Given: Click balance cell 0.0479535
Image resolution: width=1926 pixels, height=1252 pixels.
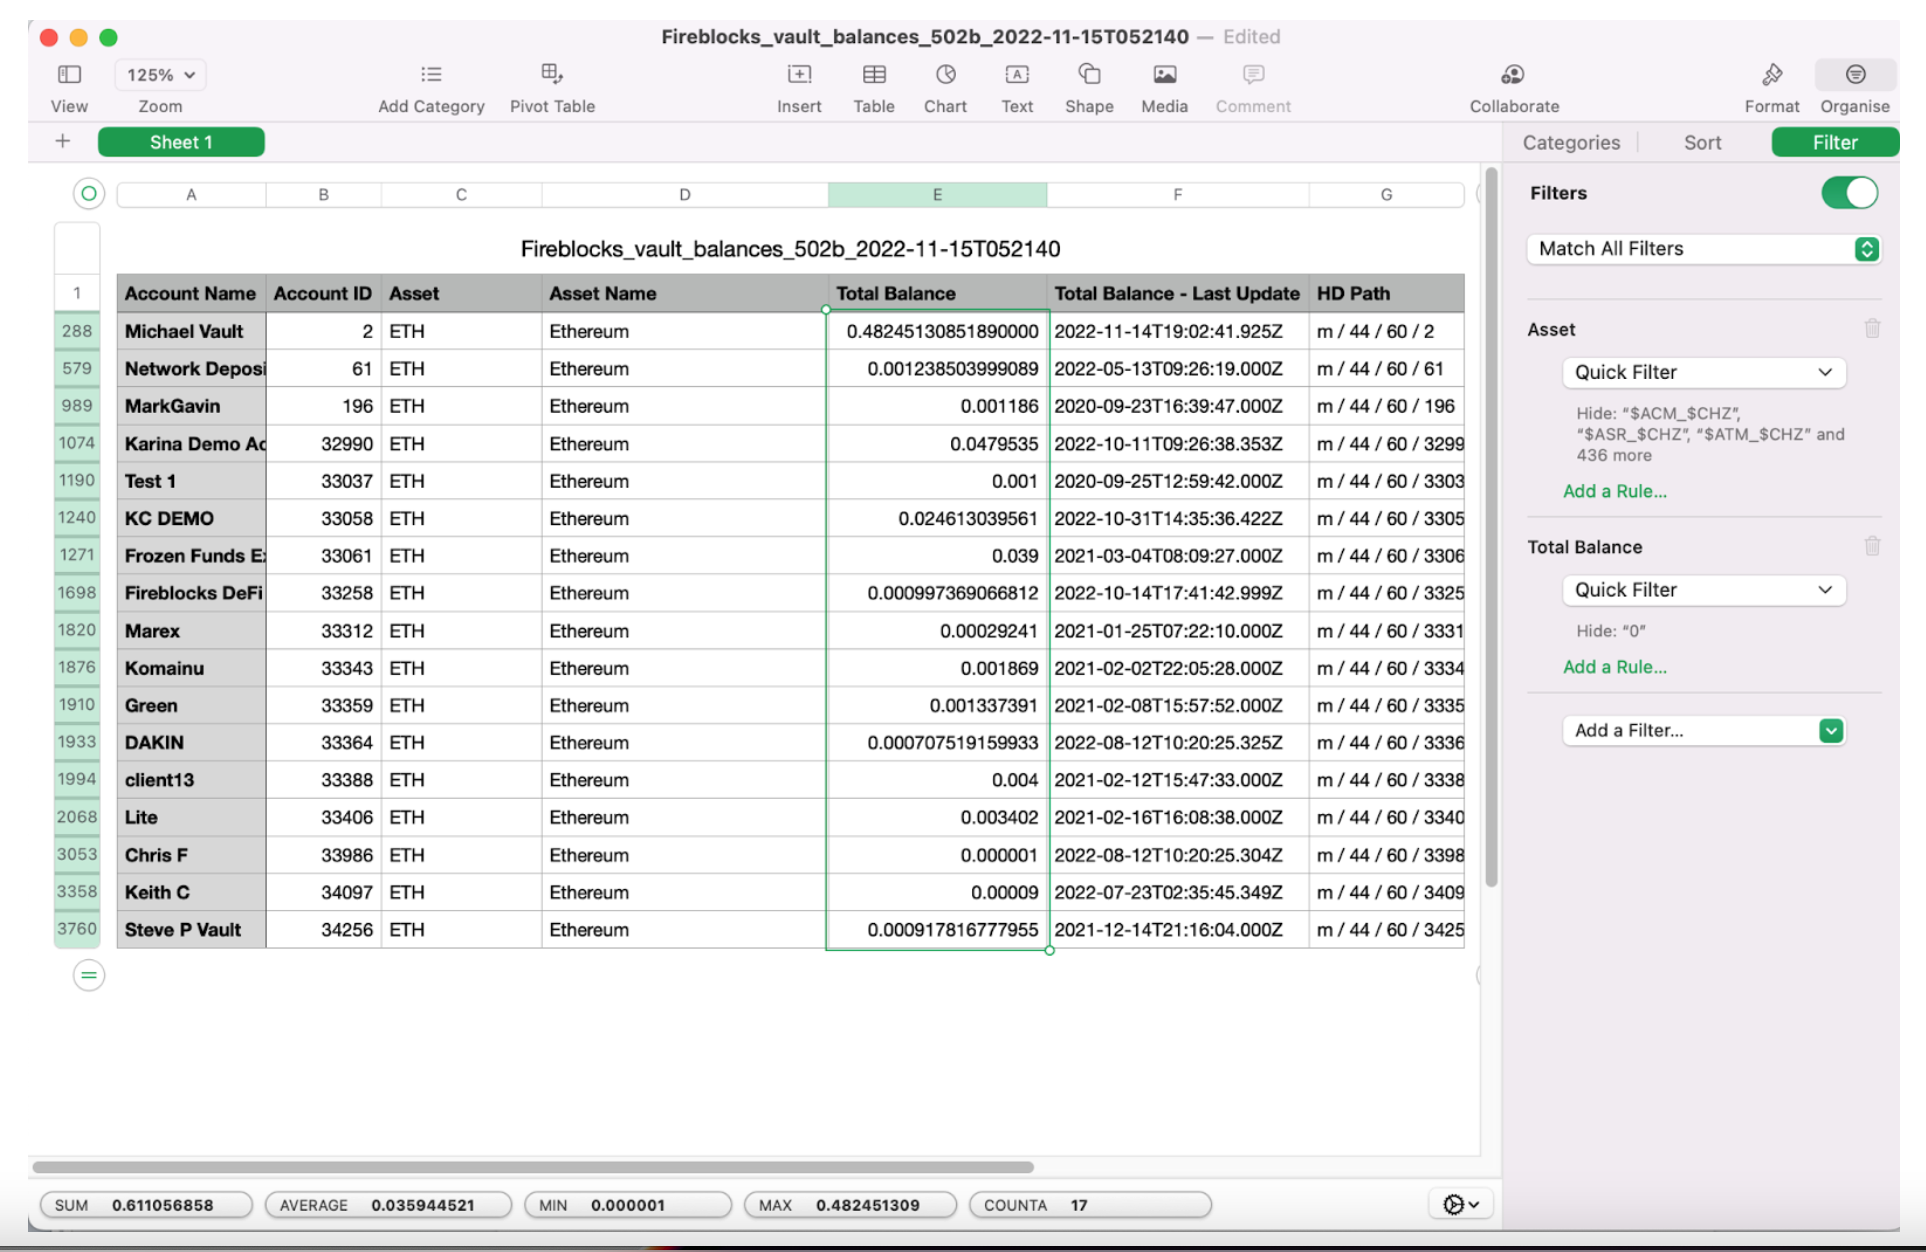Looking at the screenshot, I should coord(937,443).
